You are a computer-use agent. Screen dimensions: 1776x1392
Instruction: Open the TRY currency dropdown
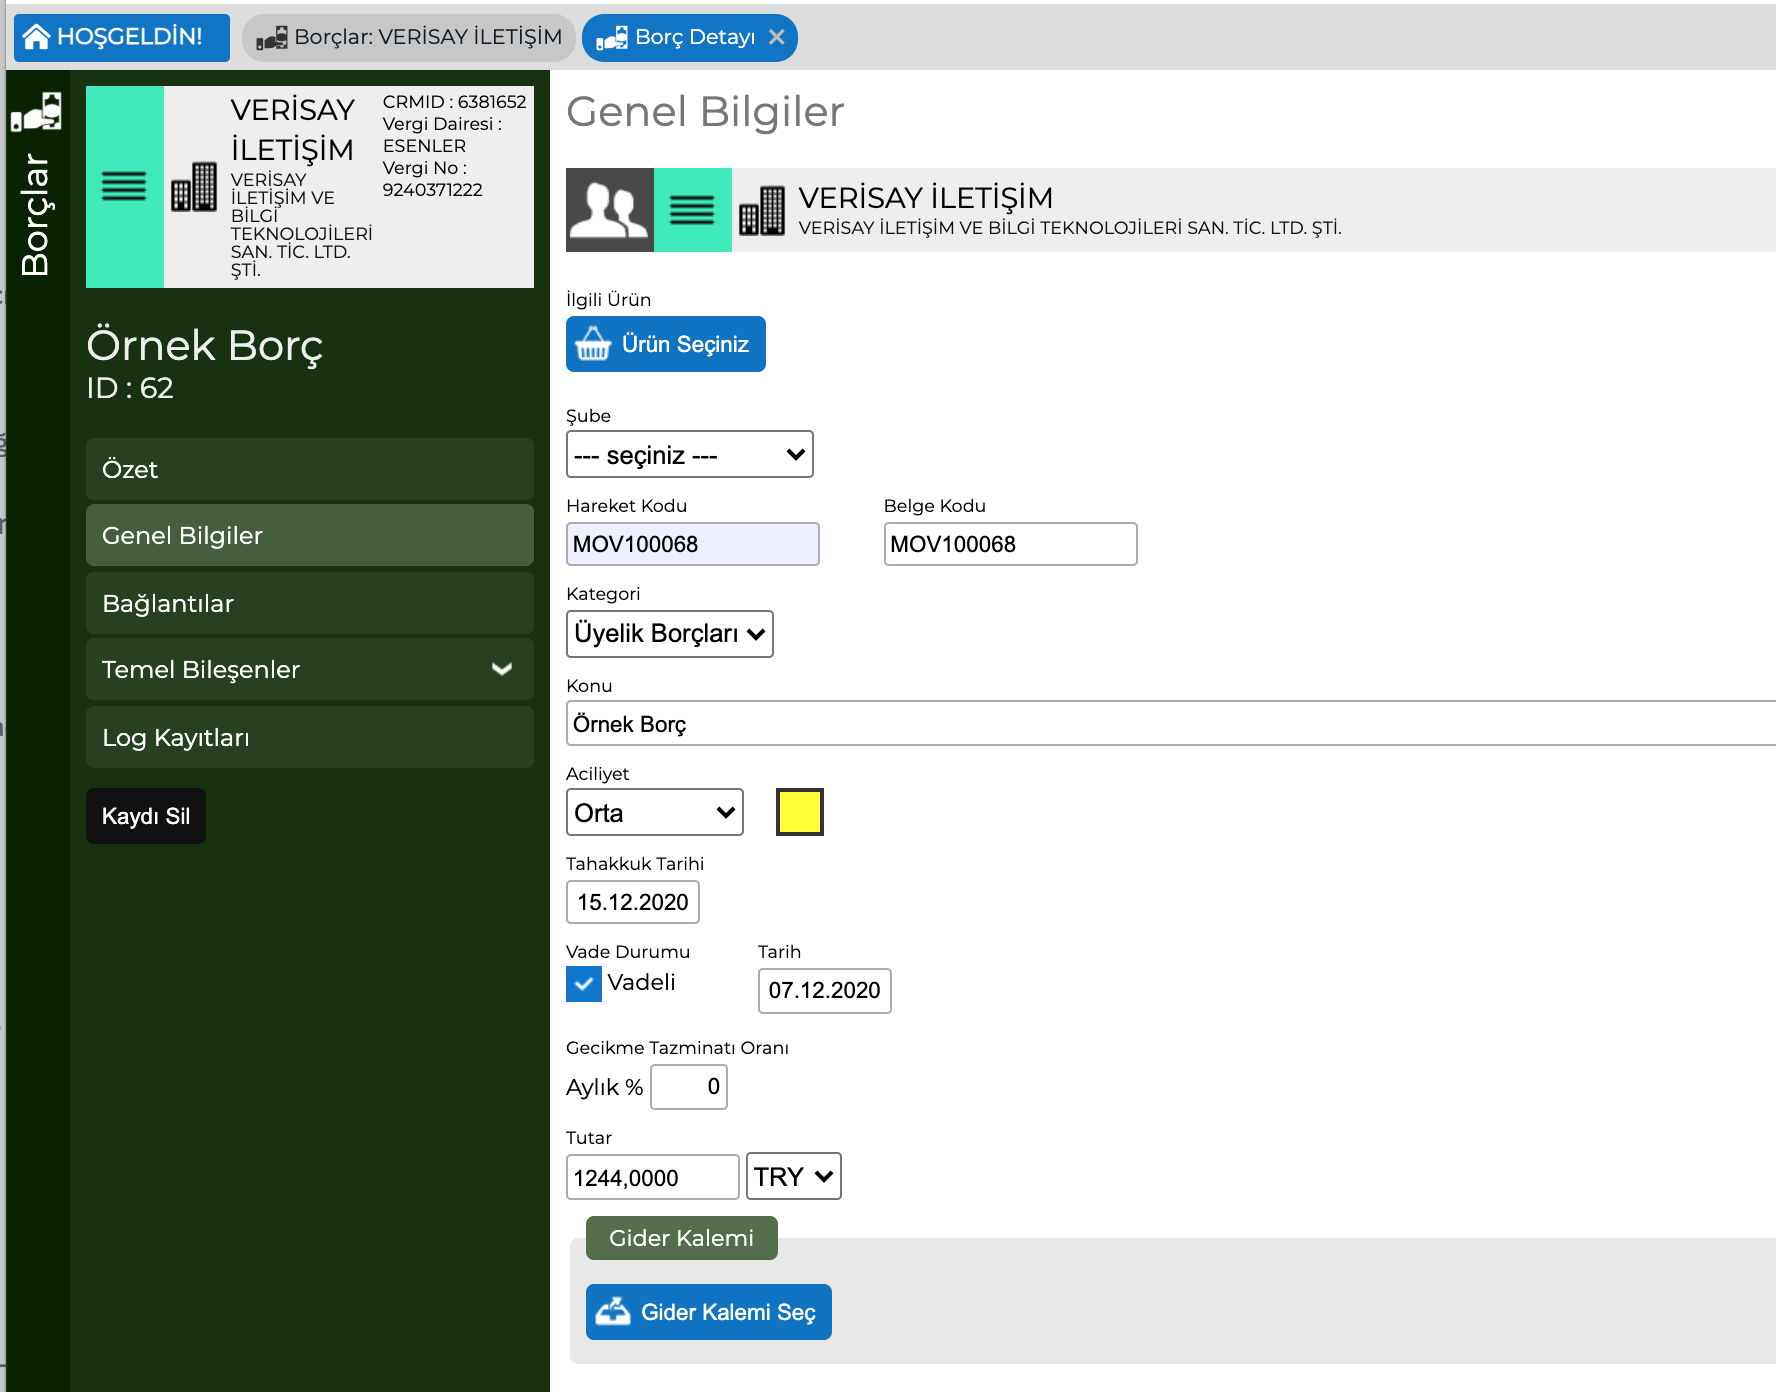tap(794, 1176)
